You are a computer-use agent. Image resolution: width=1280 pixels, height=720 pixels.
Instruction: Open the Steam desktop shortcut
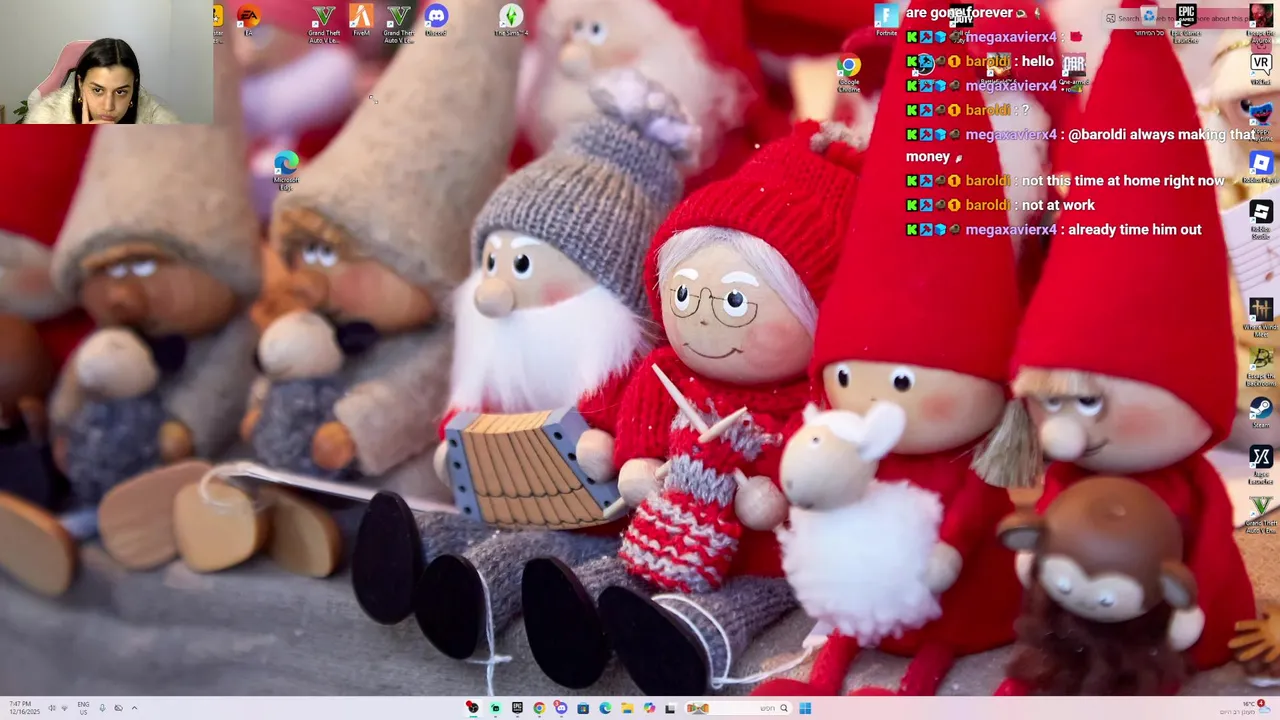(1261, 412)
